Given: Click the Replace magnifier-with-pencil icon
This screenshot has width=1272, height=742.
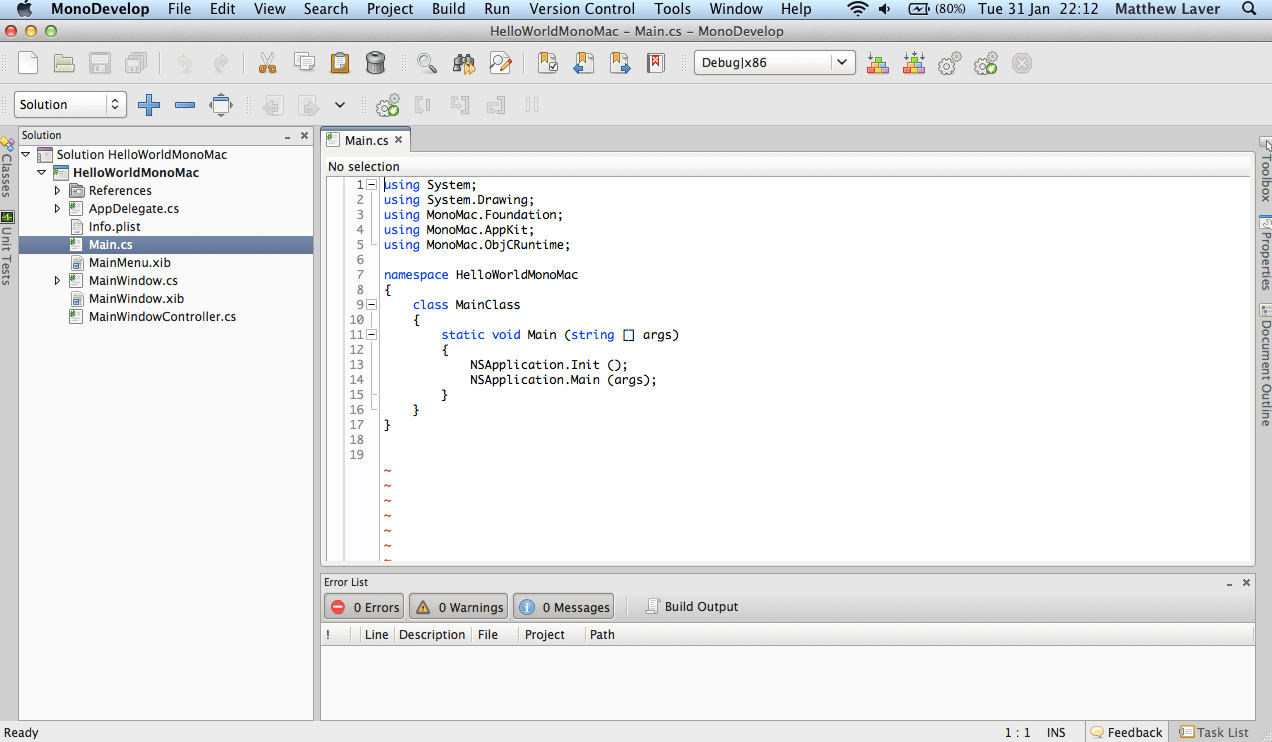Looking at the screenshot, I should (x=500, y=63).
